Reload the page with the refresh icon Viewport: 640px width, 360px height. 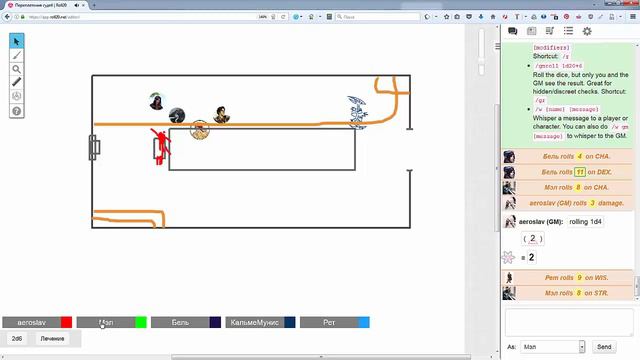(x=283, y=17)
